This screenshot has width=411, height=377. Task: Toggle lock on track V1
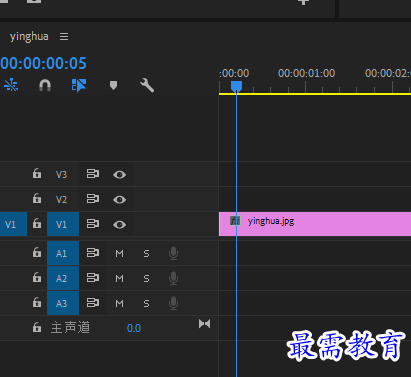coord(37,224)
